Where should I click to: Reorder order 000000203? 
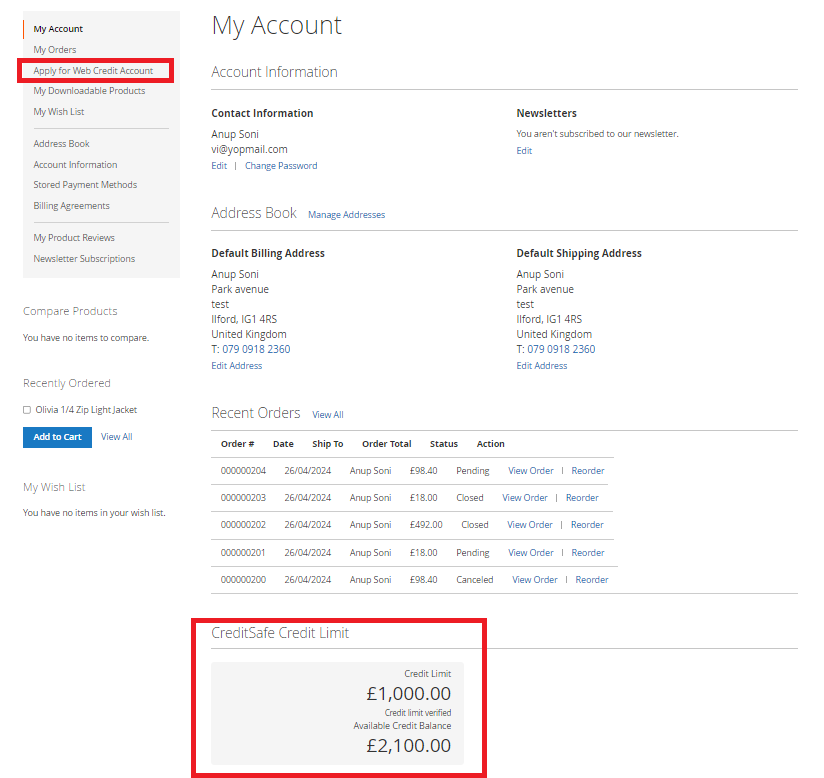pos(582,498)
